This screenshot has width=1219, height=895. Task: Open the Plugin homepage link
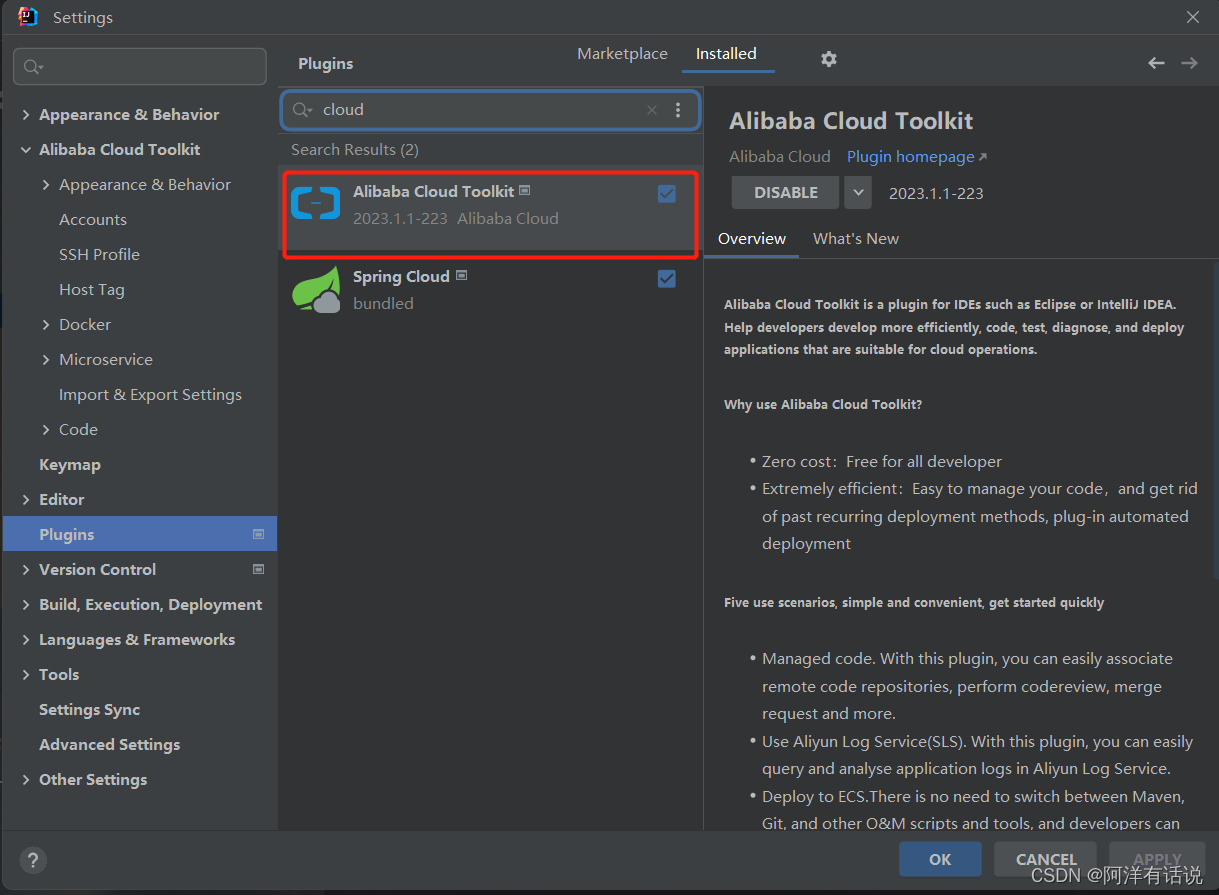tap(909, 156)
